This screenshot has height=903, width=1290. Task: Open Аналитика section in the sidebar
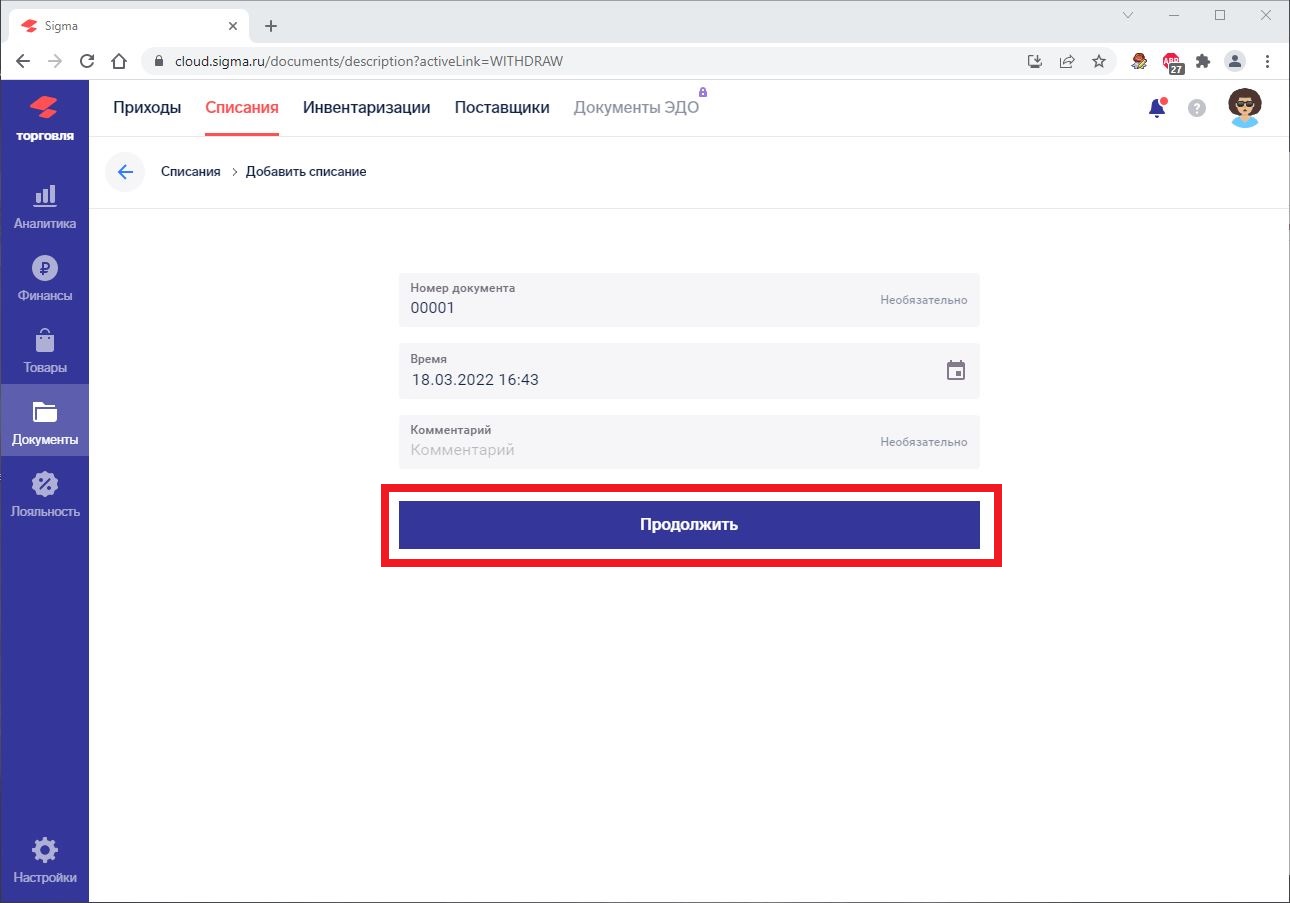pyautogui.click(x=44, y=206)
